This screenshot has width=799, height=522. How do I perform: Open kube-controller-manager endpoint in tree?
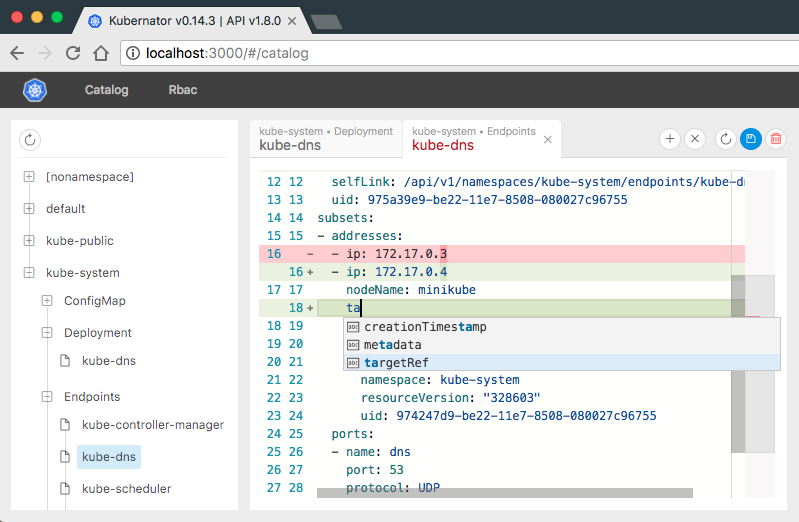(152, 425)
